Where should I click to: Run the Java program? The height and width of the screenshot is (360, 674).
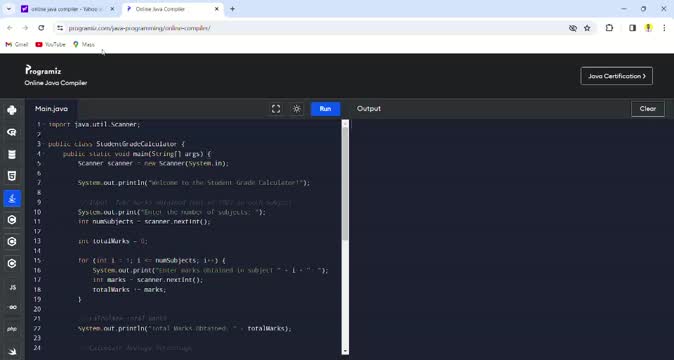tap(325, 109)
